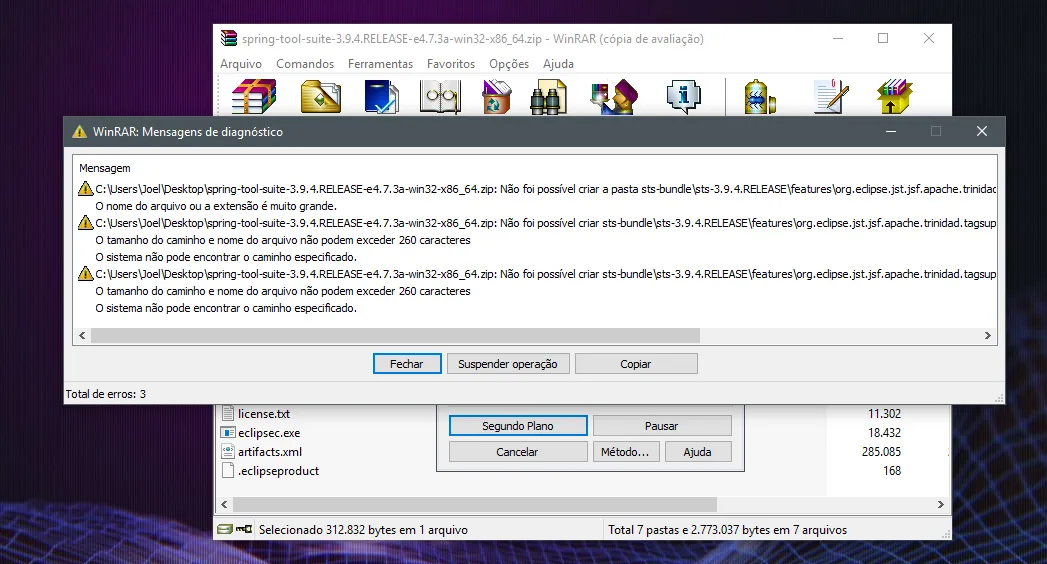
Task: Click the SFX toolbar icon
Action: [x=894, y=97]
